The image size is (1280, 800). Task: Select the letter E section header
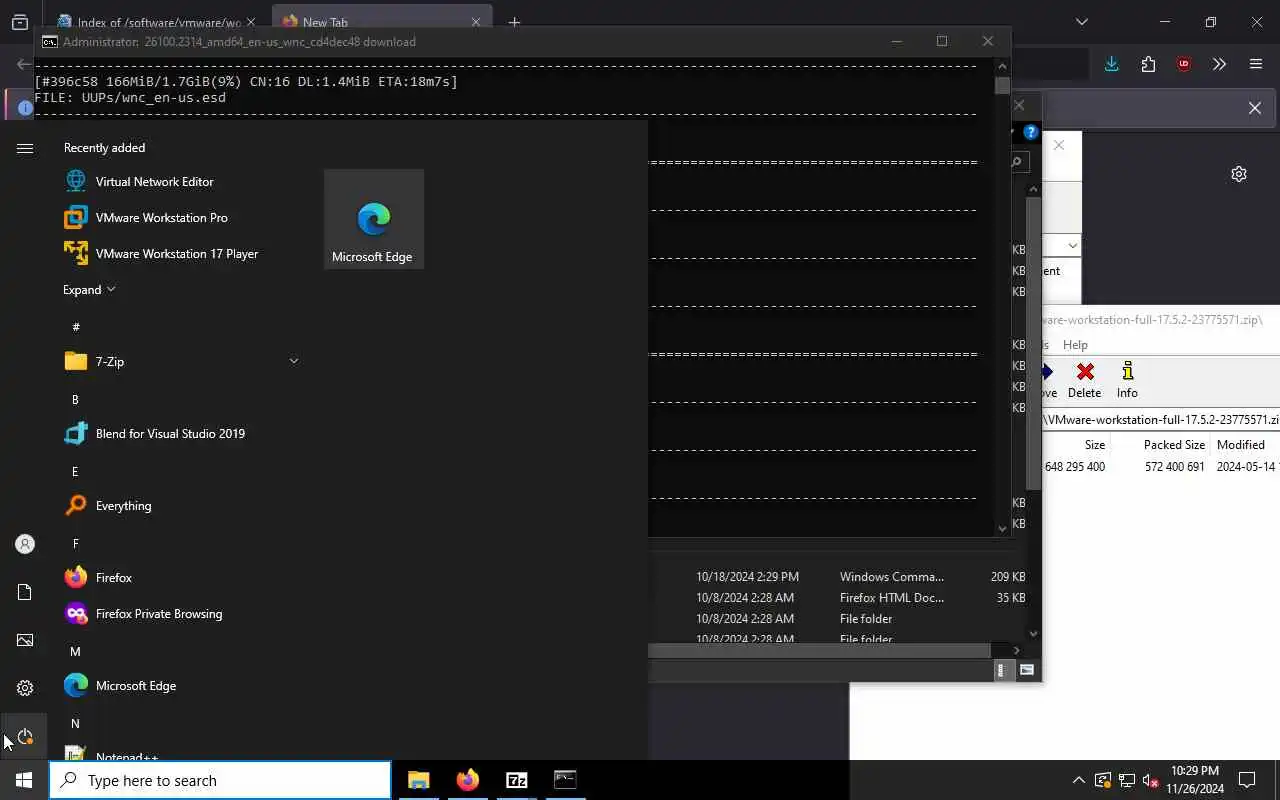coord(75,471)
